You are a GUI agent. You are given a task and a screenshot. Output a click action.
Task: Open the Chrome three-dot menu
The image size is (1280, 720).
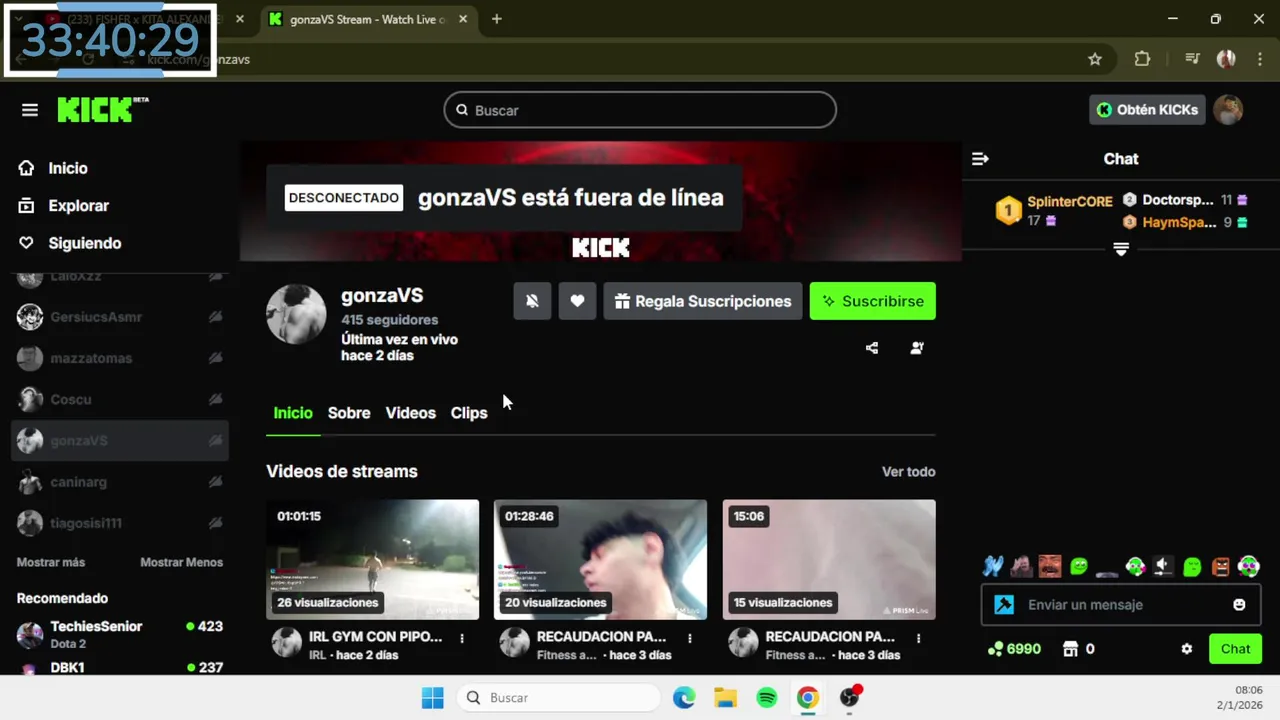click(x=1260, y=59)
